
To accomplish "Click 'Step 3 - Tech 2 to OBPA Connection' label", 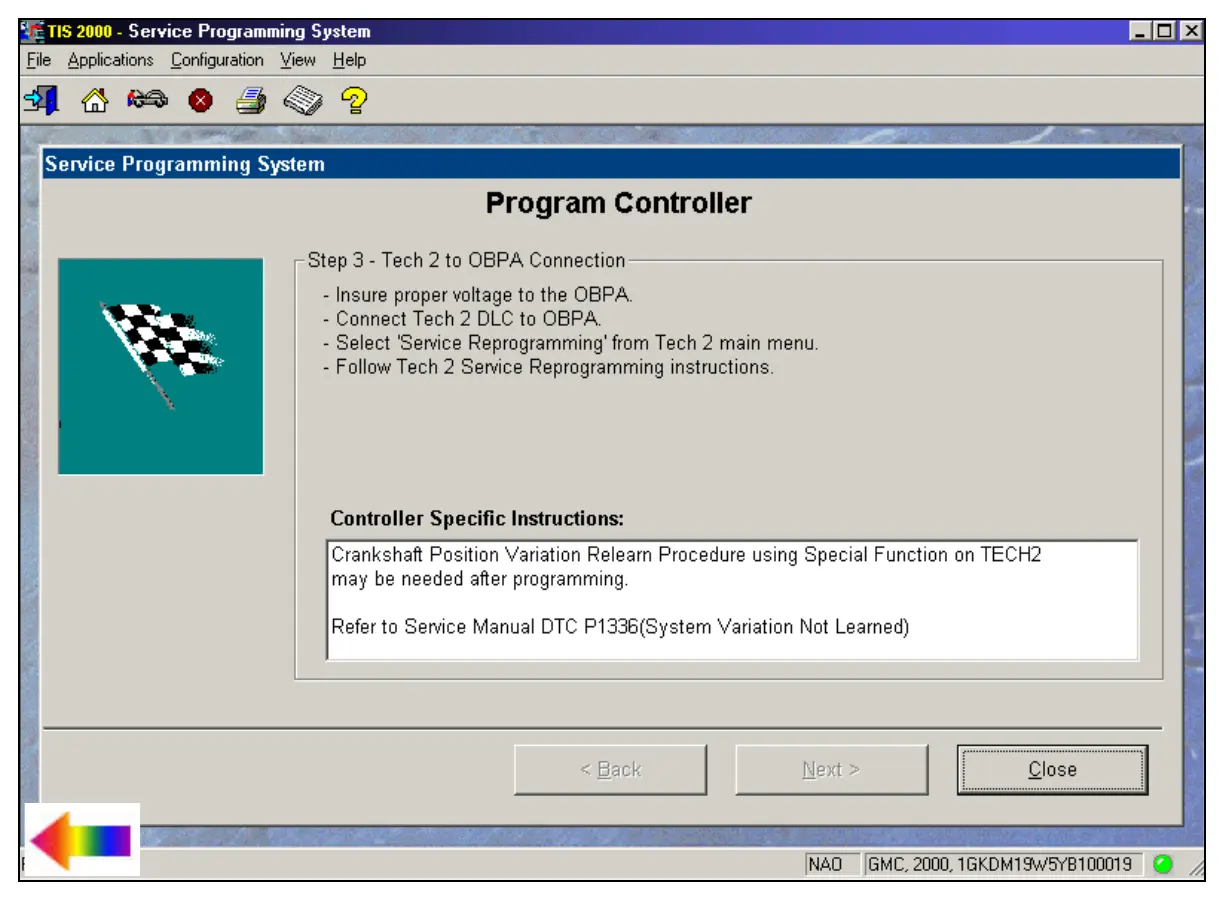I will coord(466,261).
